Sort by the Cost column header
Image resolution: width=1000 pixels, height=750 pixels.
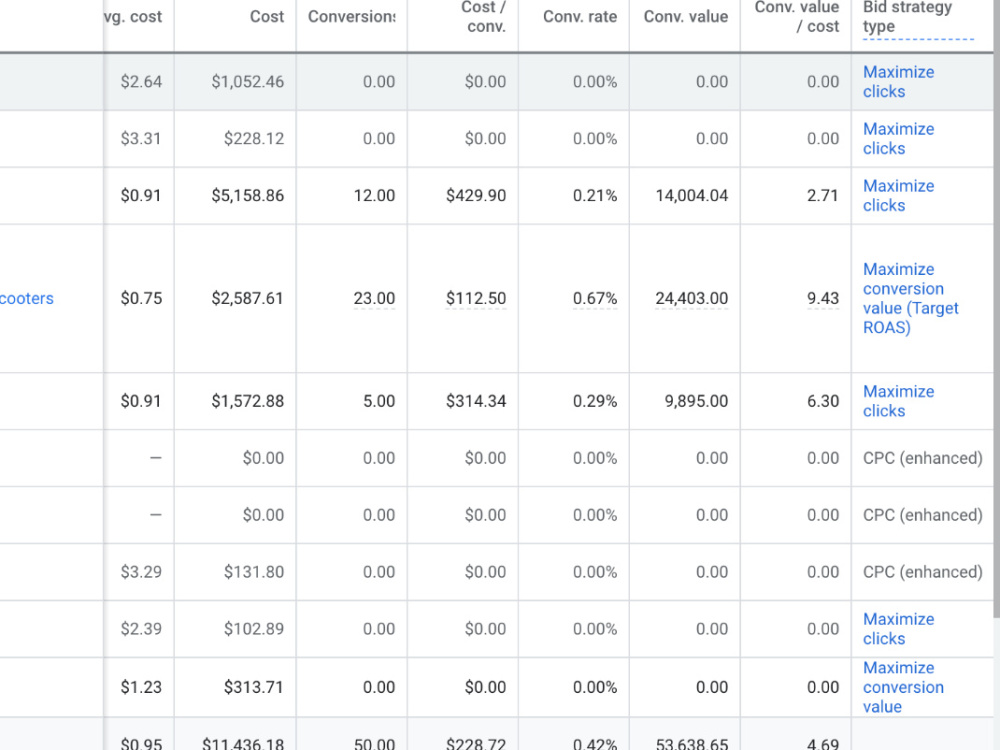click(267, 17)
